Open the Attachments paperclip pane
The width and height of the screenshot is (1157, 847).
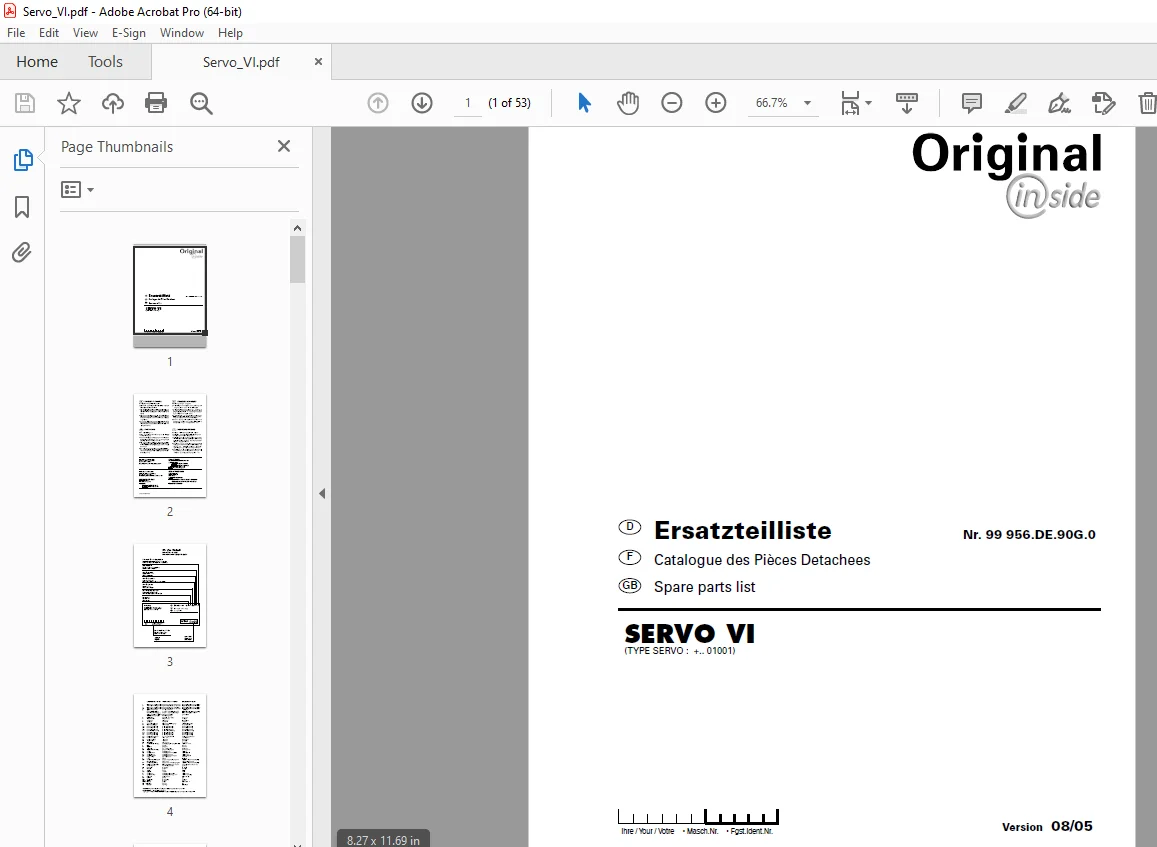pyautogui.click(x=21, y=253)
